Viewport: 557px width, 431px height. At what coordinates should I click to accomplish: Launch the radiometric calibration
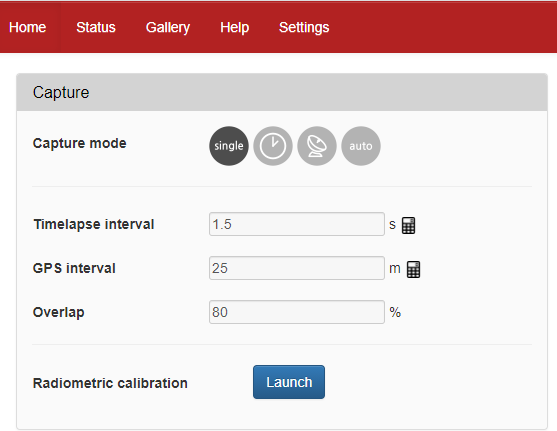(x=289, y=382)
